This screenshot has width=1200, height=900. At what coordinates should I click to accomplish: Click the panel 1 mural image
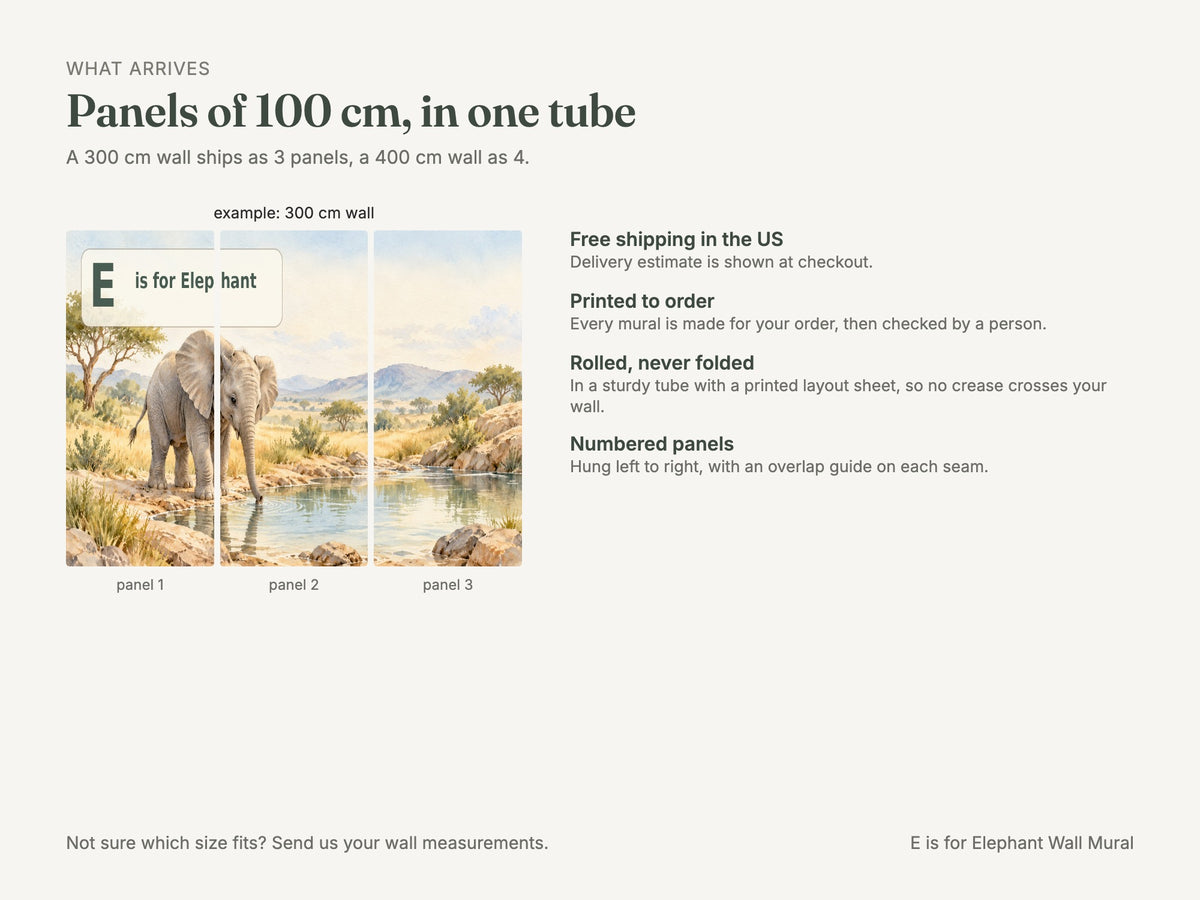tap(140, 398)
